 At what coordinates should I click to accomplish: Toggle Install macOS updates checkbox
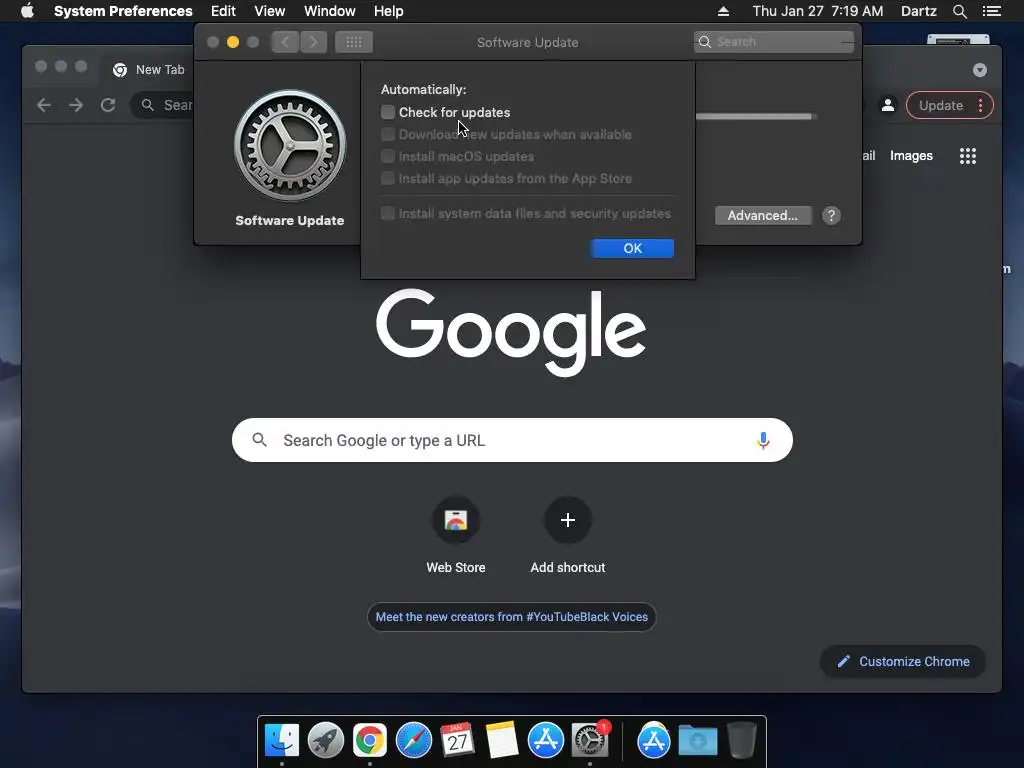tap(388, 157)
